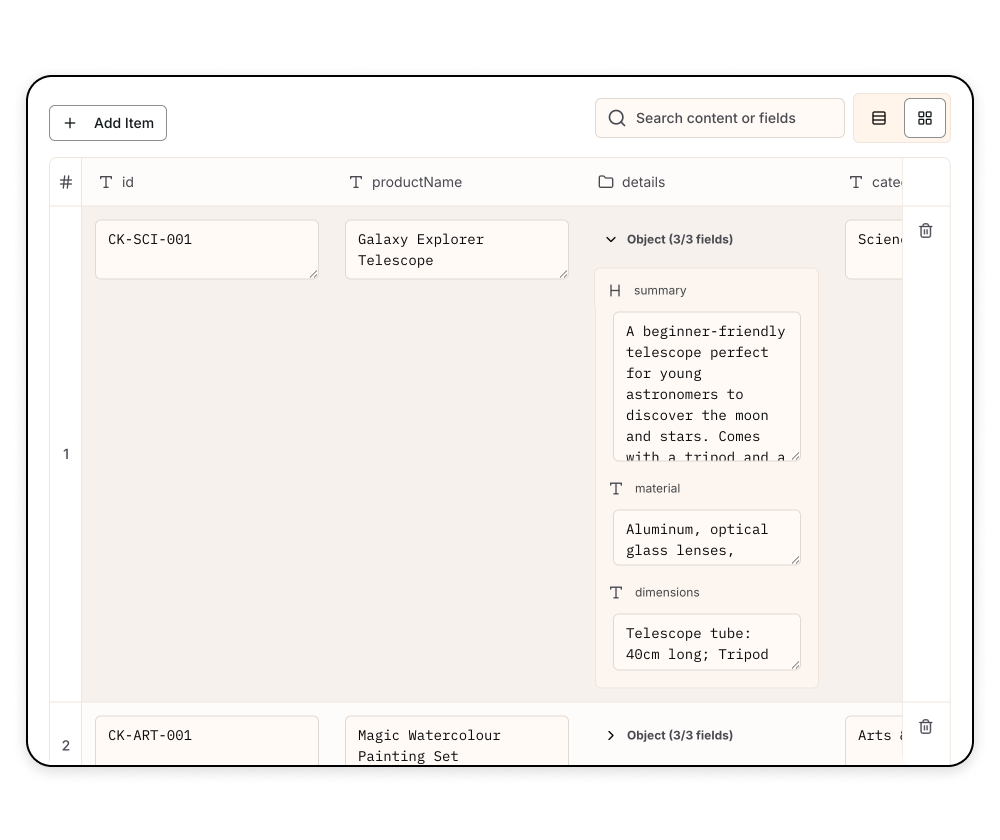Click the text icon beside material
This screenshot has height=840, width=1000.
(615, 489)
